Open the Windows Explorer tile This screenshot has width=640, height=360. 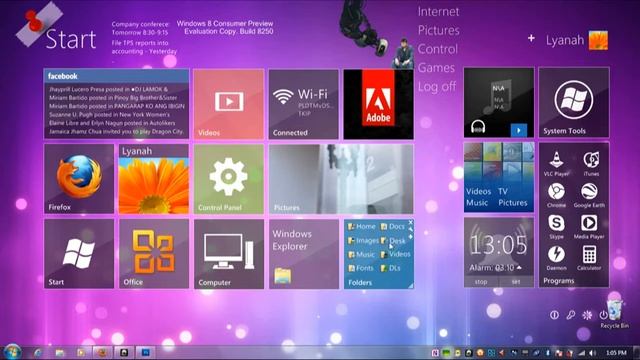[x=304, y=254]
